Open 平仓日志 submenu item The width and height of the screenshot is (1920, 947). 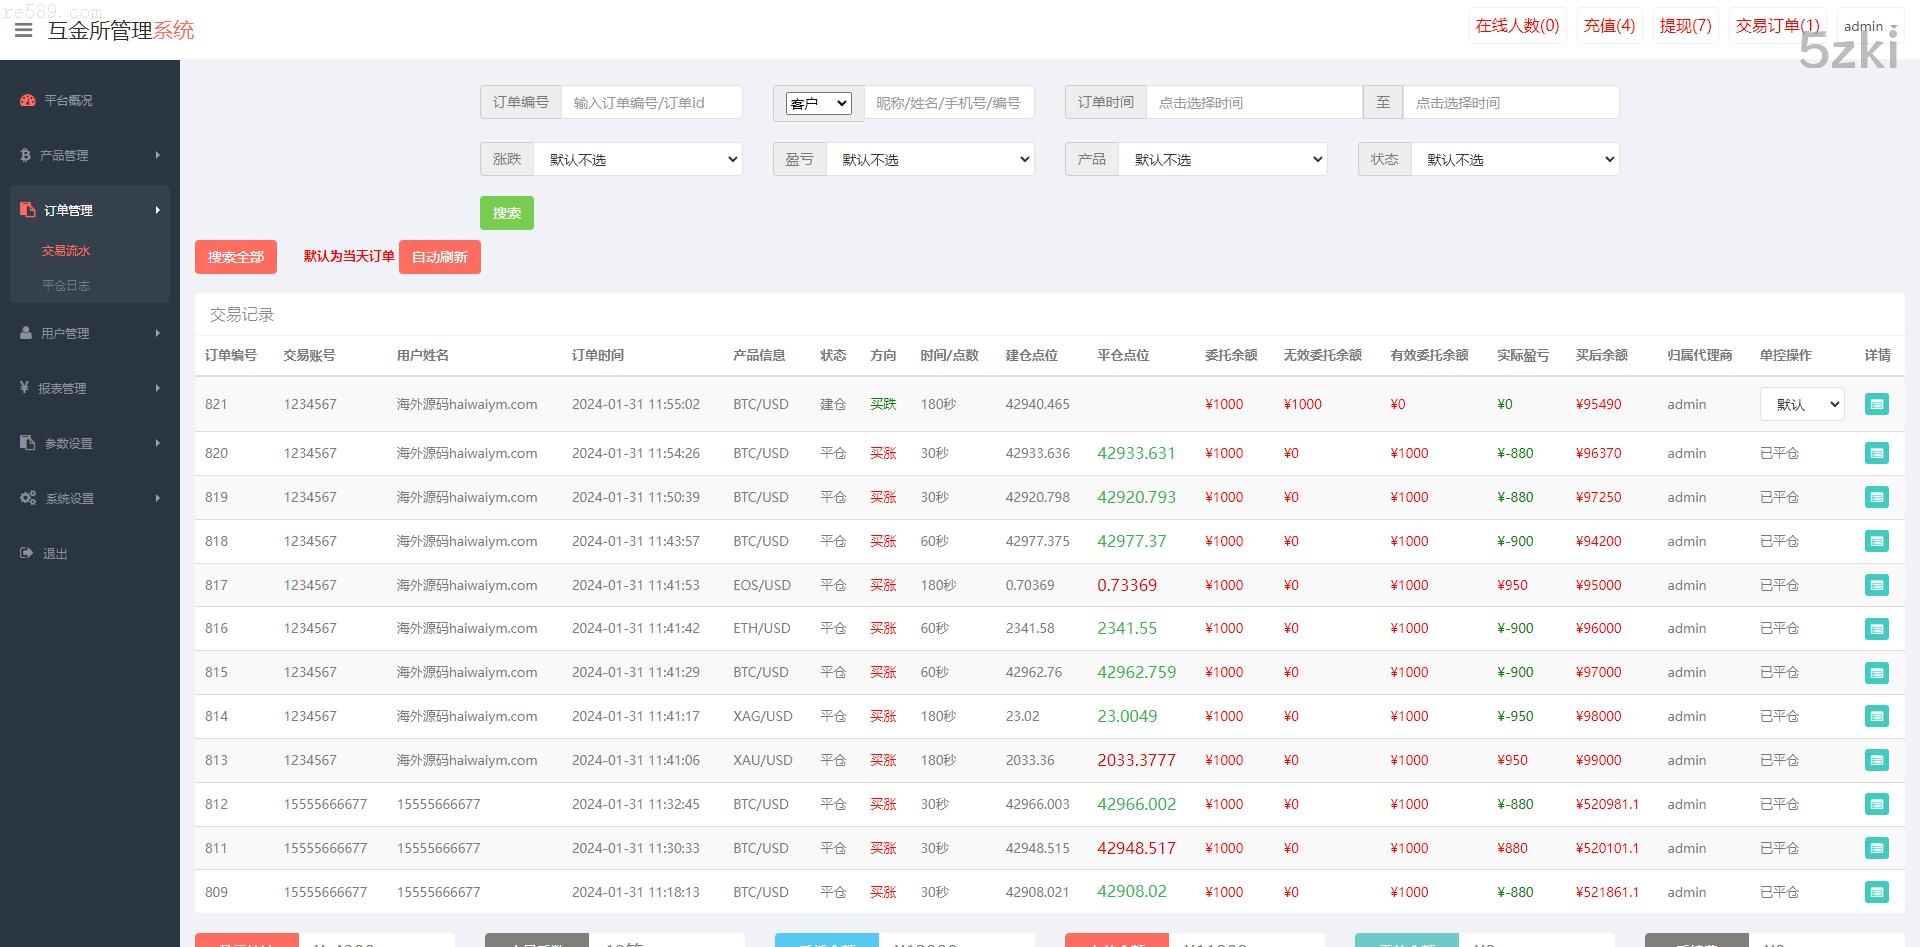[66, 285]
